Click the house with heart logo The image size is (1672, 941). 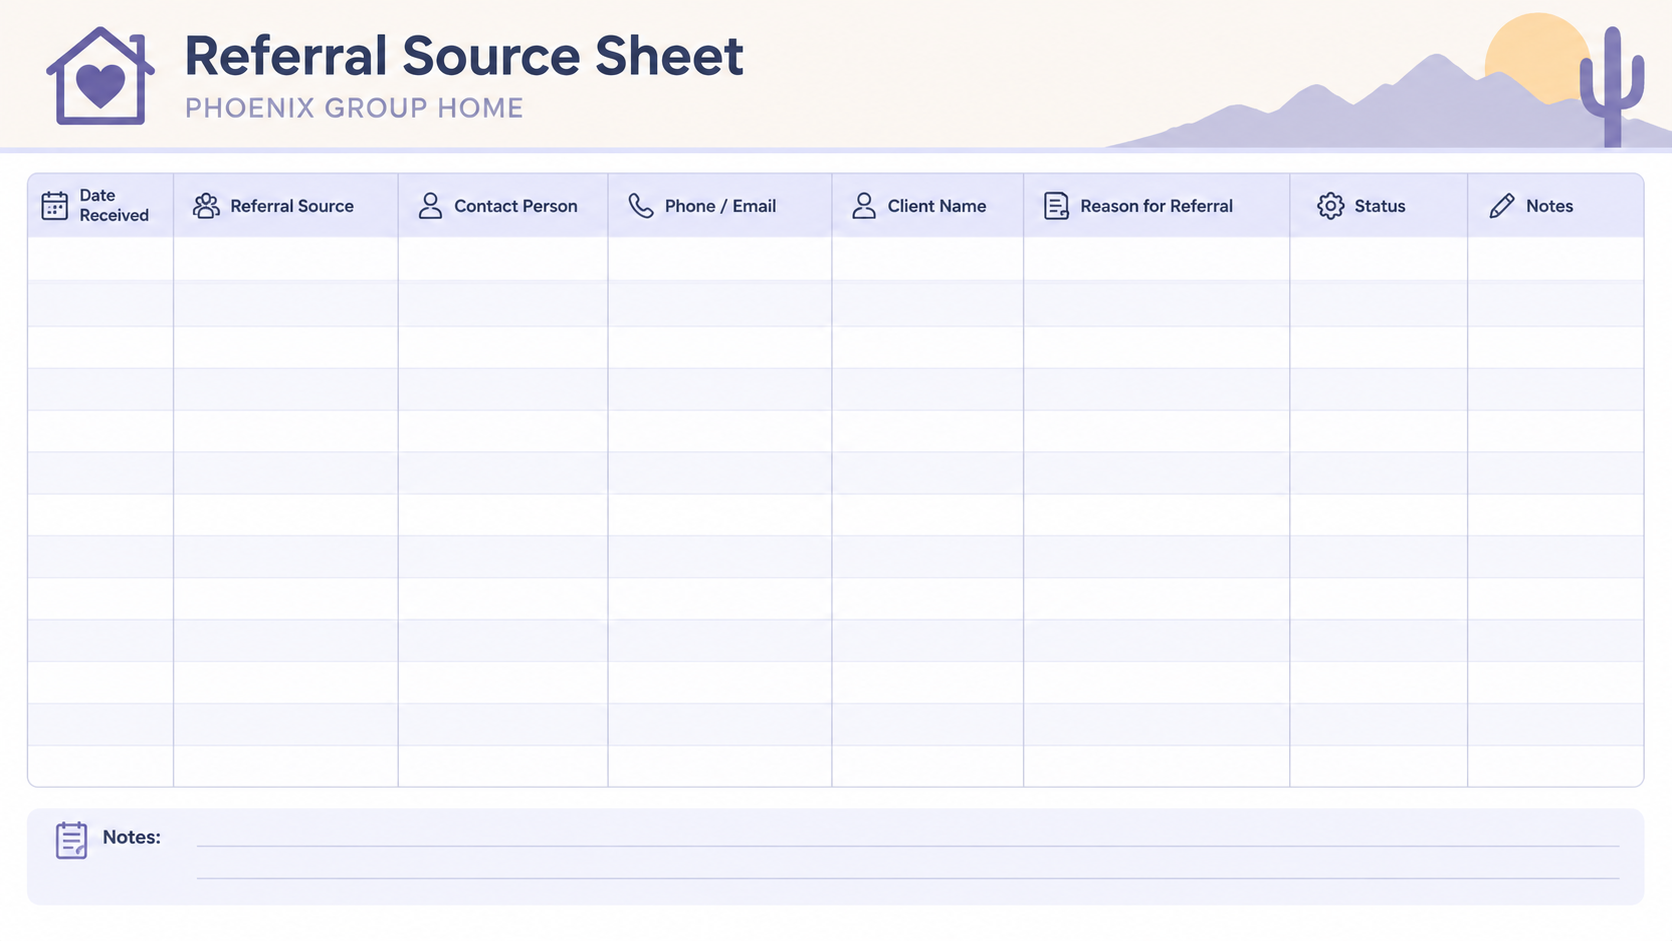[x=100, y=76]
